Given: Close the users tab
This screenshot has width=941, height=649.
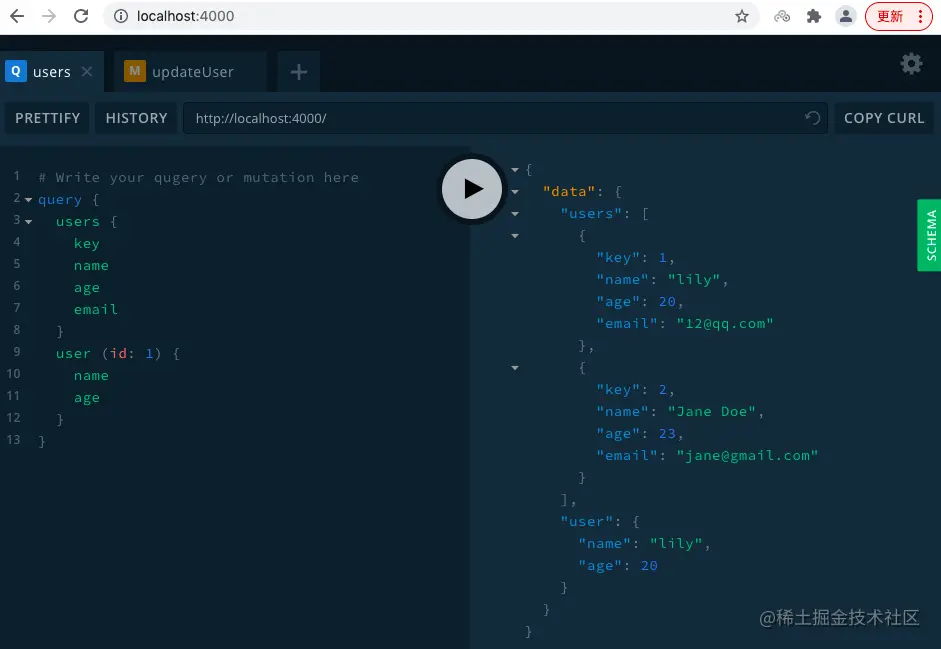Looking at the screenshot, I should [x=87, y=71].
